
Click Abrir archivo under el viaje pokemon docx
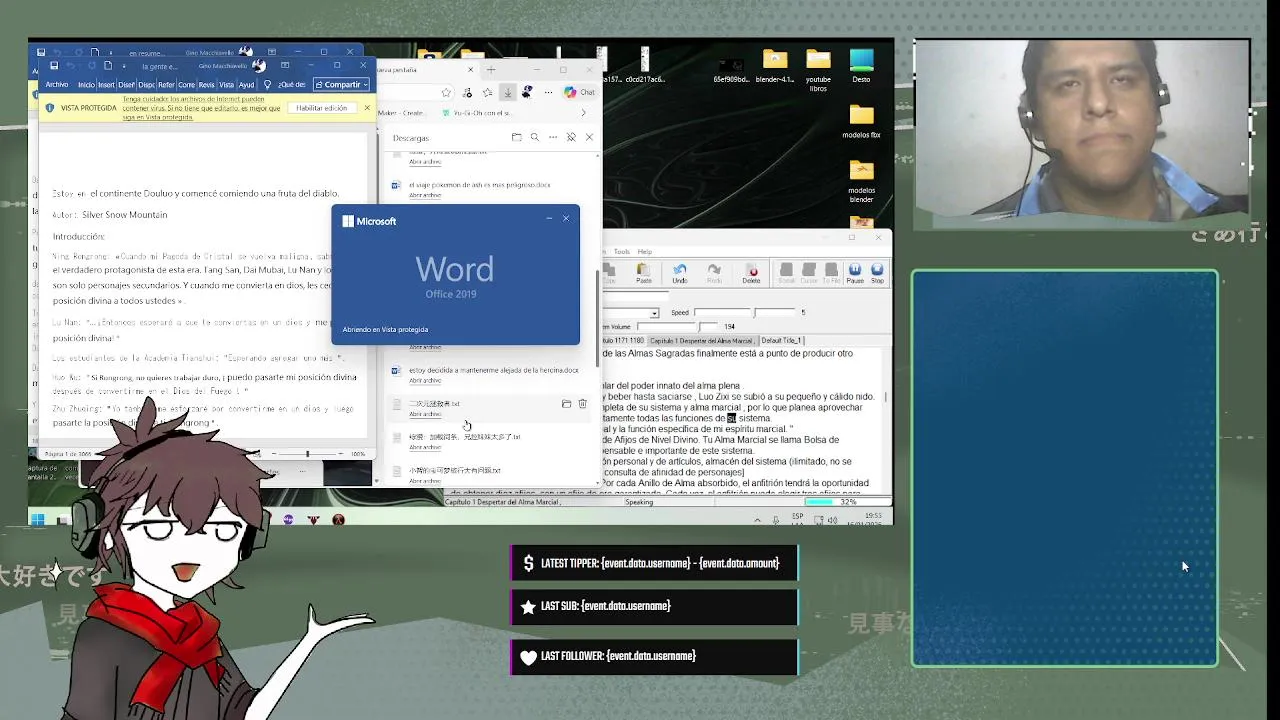pyautogui.click(x=425, y=195)
